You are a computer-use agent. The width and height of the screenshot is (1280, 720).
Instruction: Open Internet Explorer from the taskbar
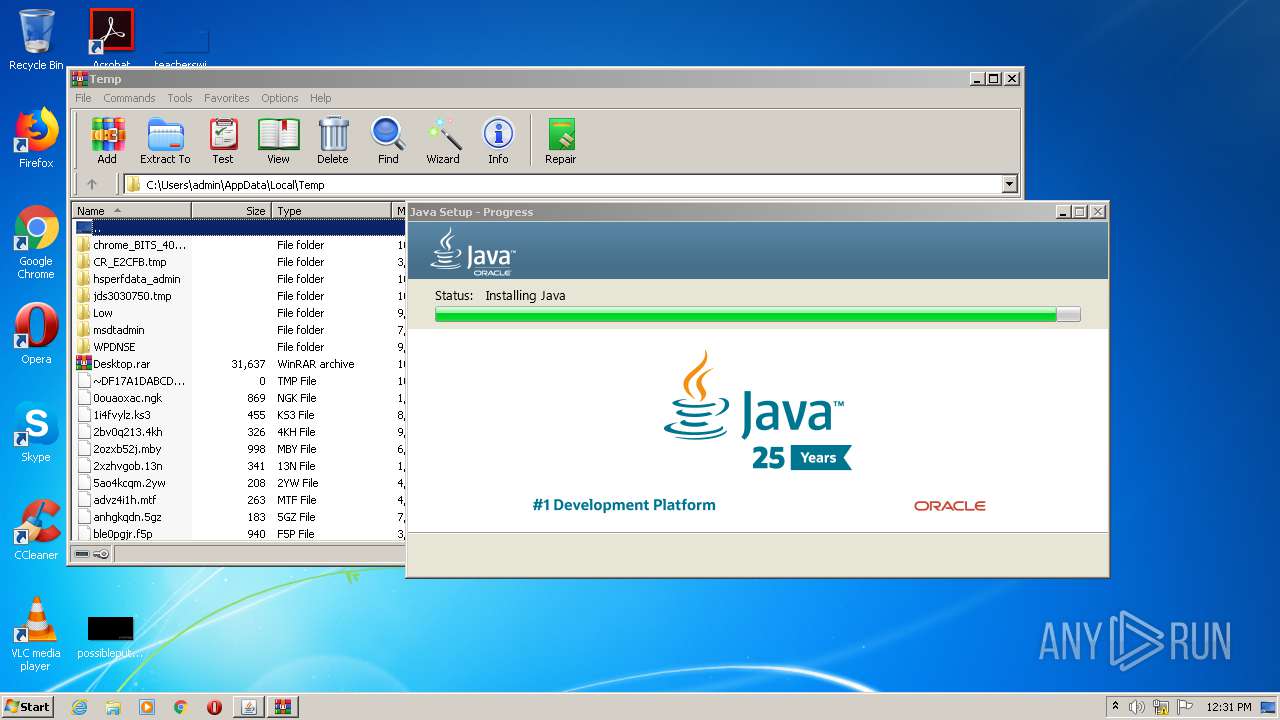(x=79, y=707)
